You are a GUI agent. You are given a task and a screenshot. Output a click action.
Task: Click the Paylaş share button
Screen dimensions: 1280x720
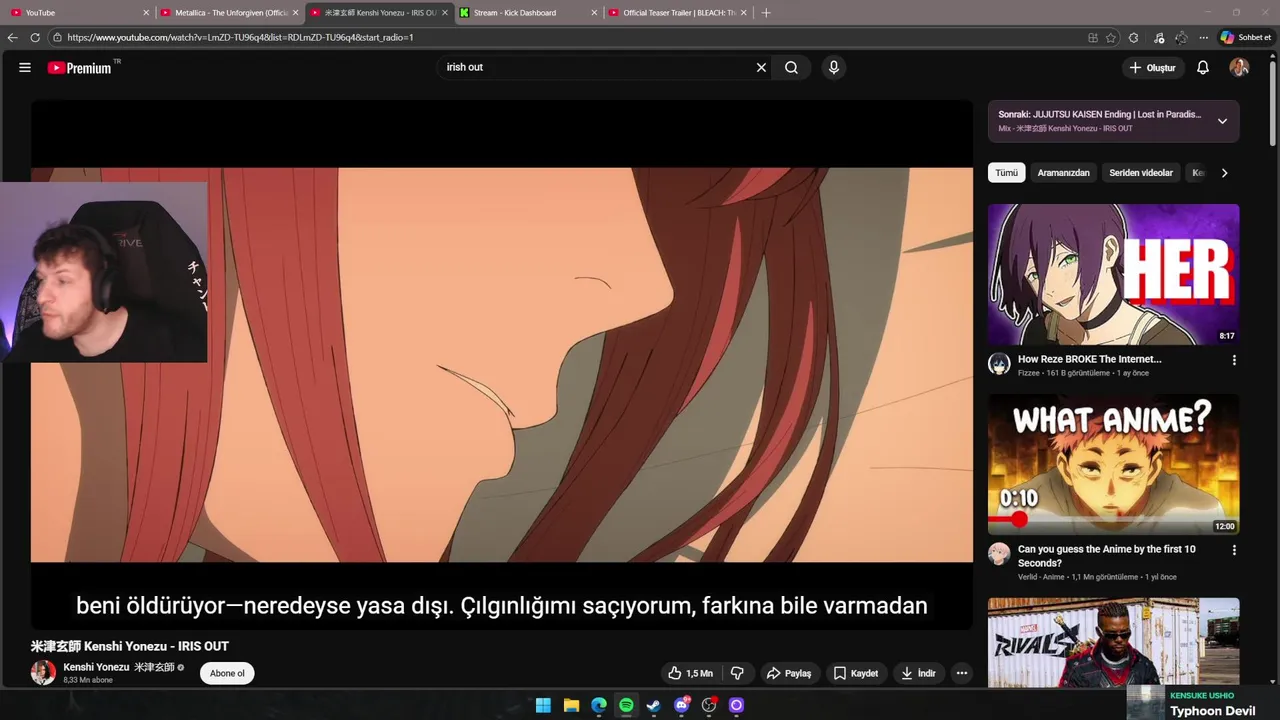coord(789,673)
